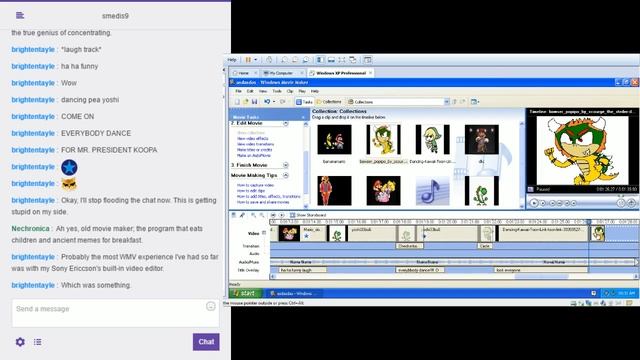This screenshot has height=360, width=640.
Task: Expand the 3. Finish Movie section
Action: [286, 165]
